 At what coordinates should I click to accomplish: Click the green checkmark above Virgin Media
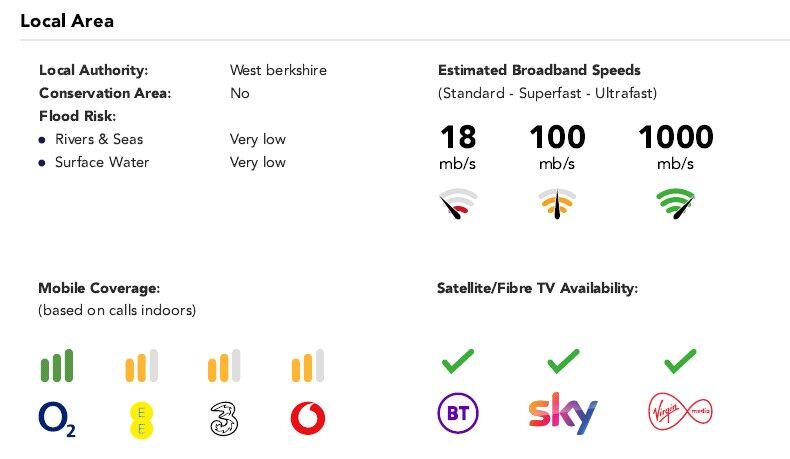(x=680, y=359)
